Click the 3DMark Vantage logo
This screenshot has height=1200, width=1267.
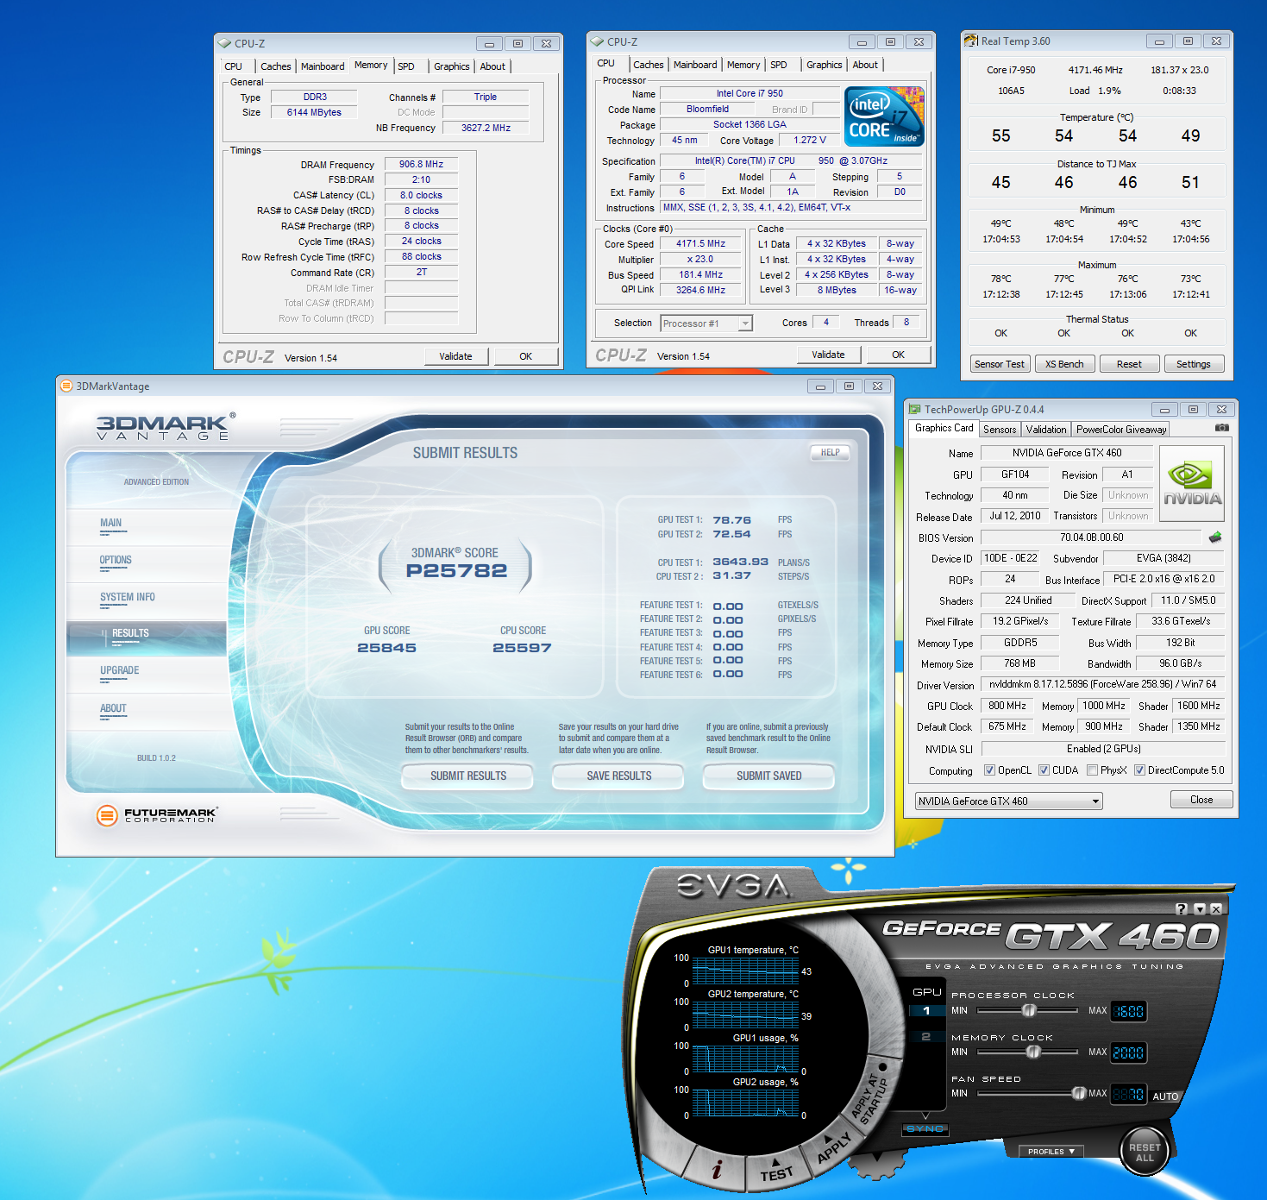pos(166,427)
